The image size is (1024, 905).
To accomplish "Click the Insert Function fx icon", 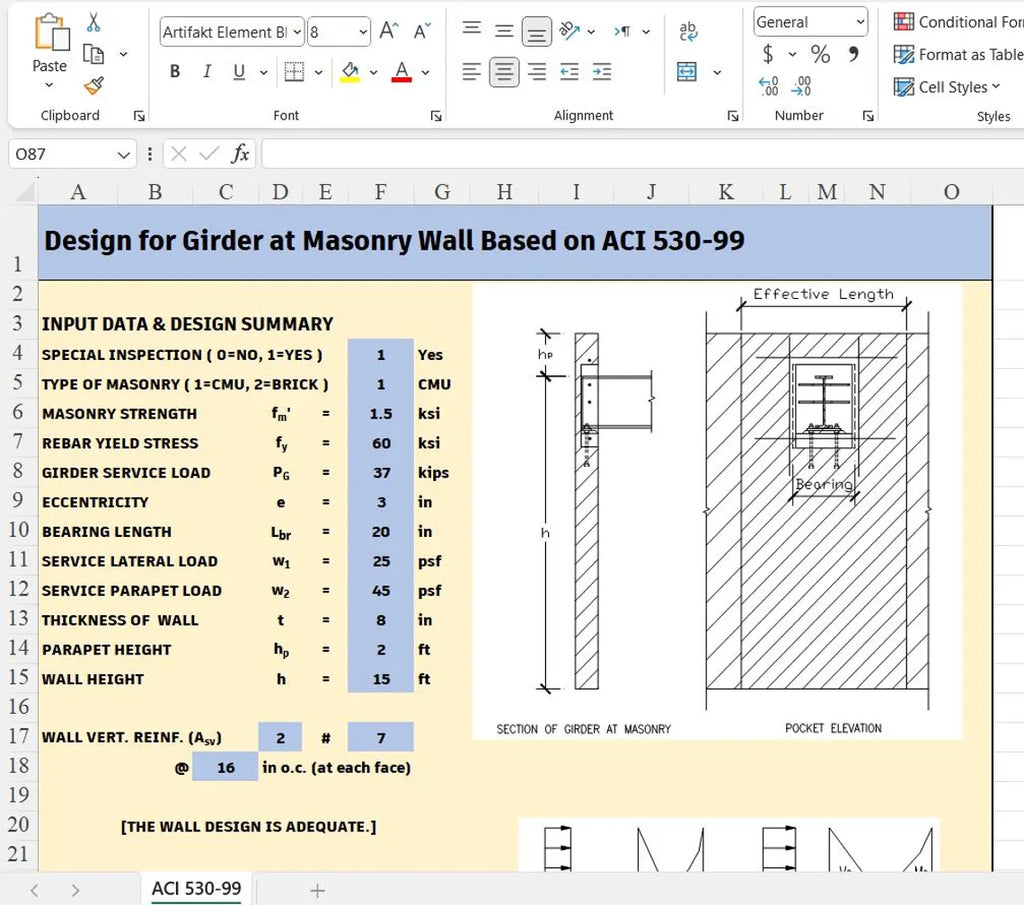I will pos(240,154).
